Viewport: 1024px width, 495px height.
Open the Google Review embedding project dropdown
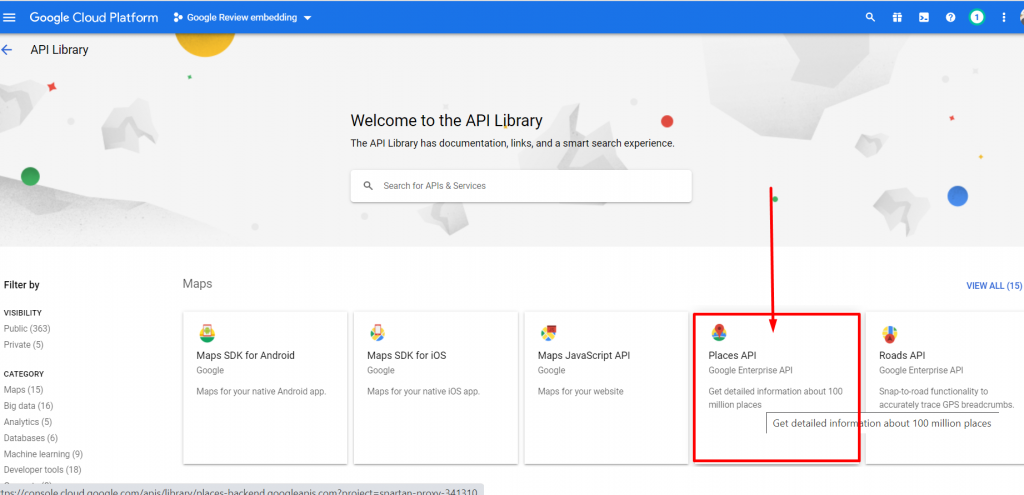(243, 18)
